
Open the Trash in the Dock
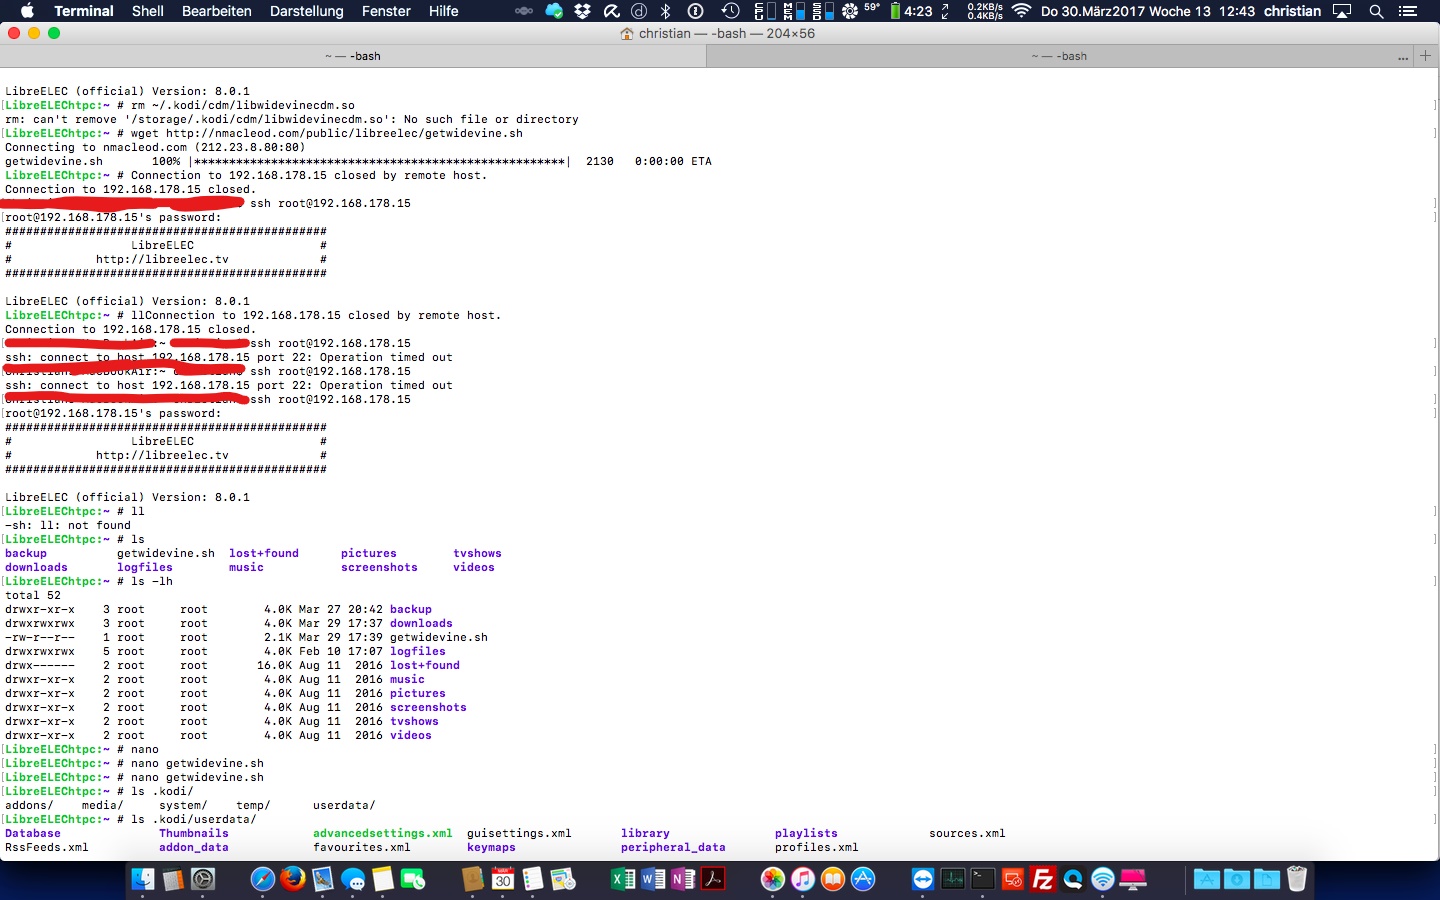point(1296,879)
